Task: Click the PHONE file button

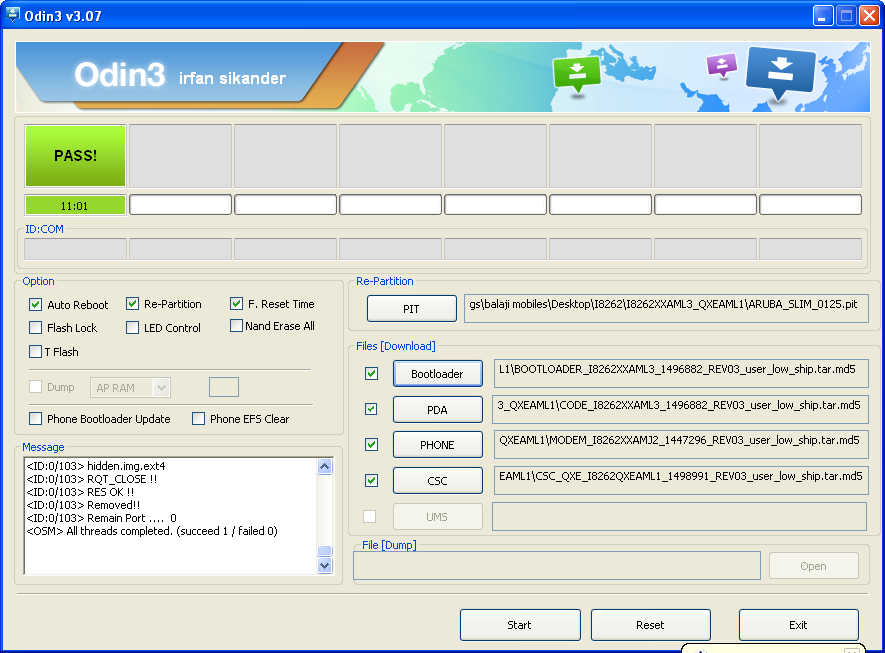Action: [437, 445]
